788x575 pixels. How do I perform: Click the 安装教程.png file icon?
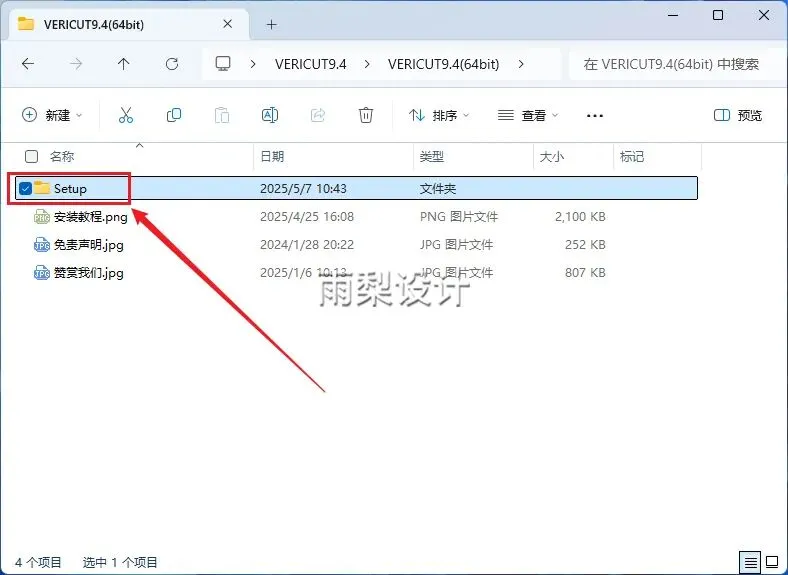coord(42,217)
